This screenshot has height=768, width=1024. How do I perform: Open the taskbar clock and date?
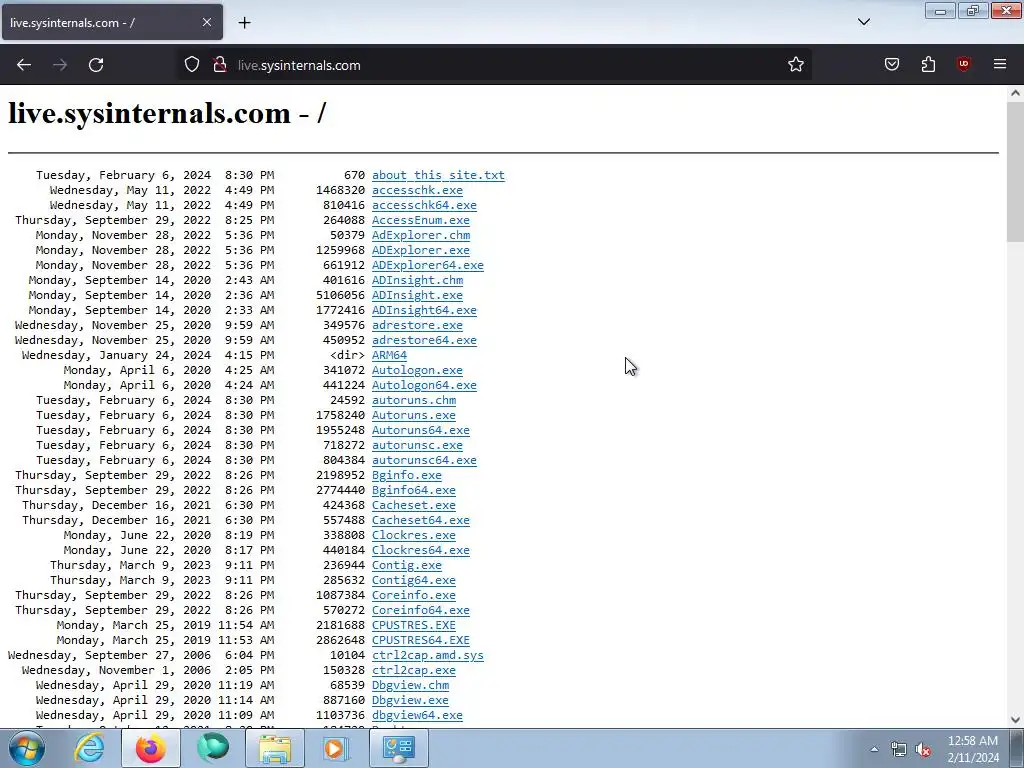pos(973,749)
